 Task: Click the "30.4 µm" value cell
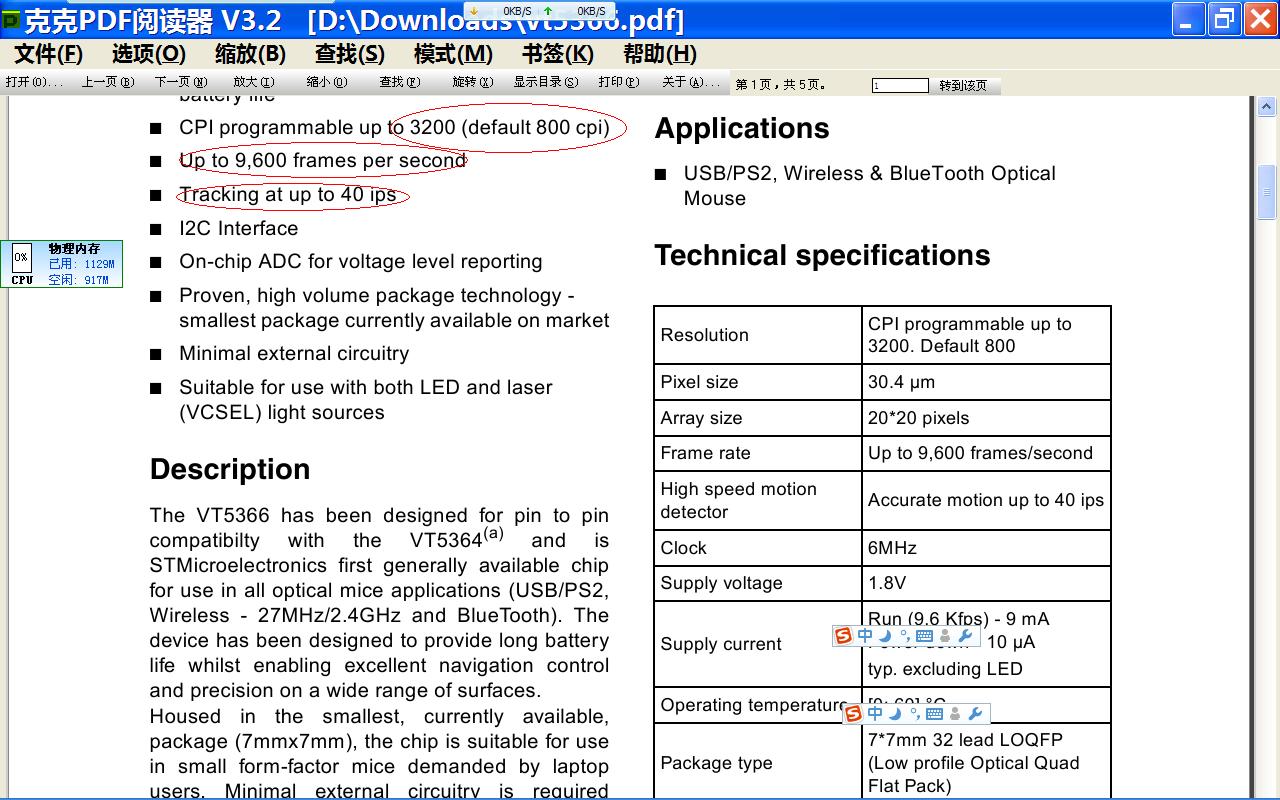[986, 382]
